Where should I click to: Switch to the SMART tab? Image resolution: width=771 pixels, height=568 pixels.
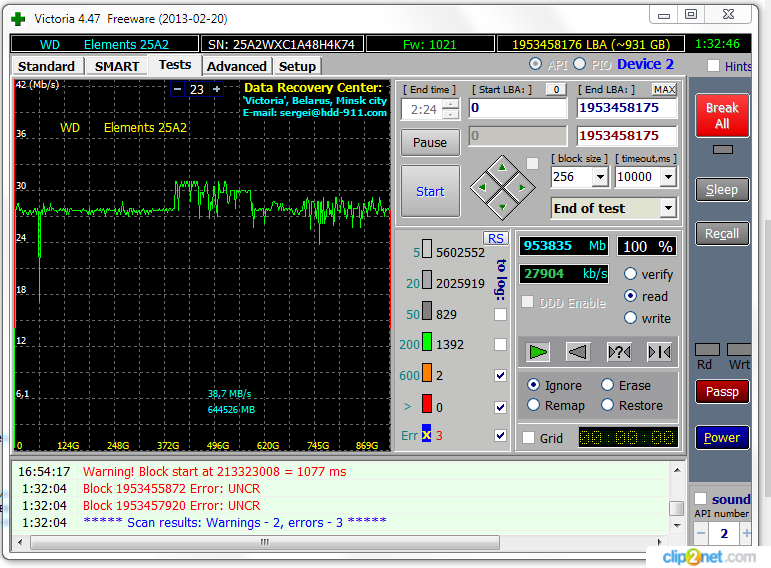[x=117, y=66]
